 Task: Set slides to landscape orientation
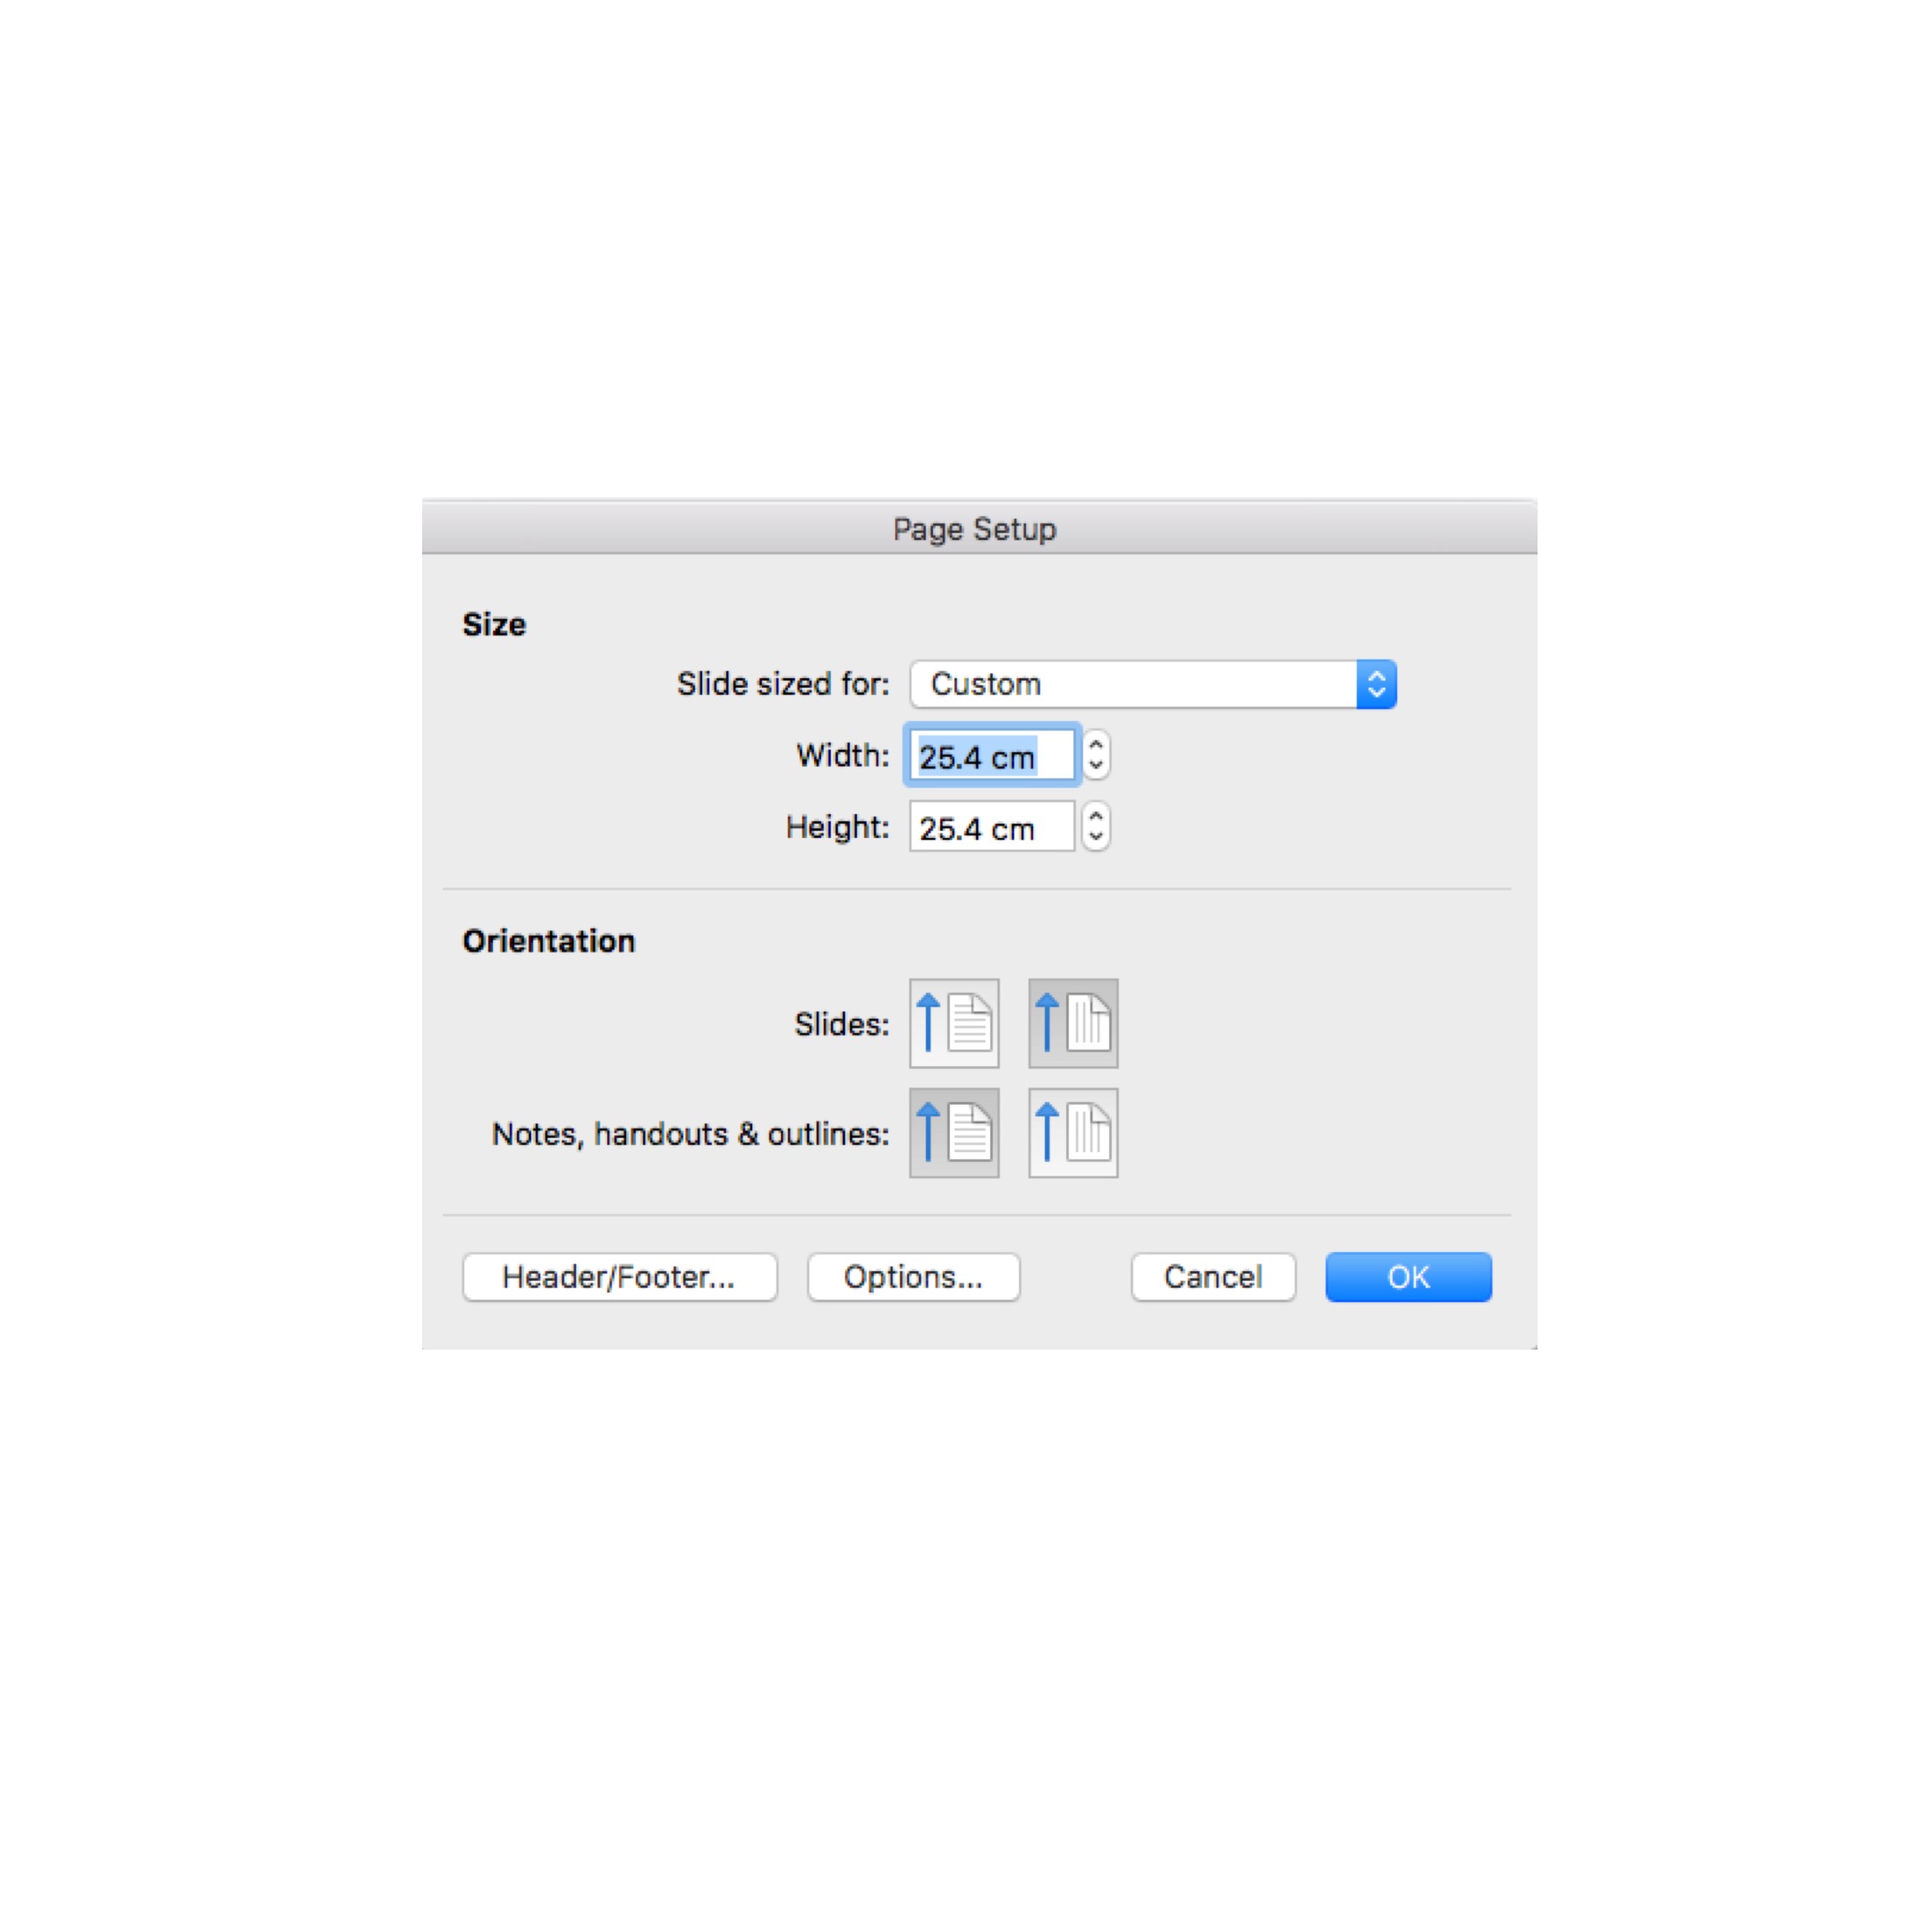1072,1023
